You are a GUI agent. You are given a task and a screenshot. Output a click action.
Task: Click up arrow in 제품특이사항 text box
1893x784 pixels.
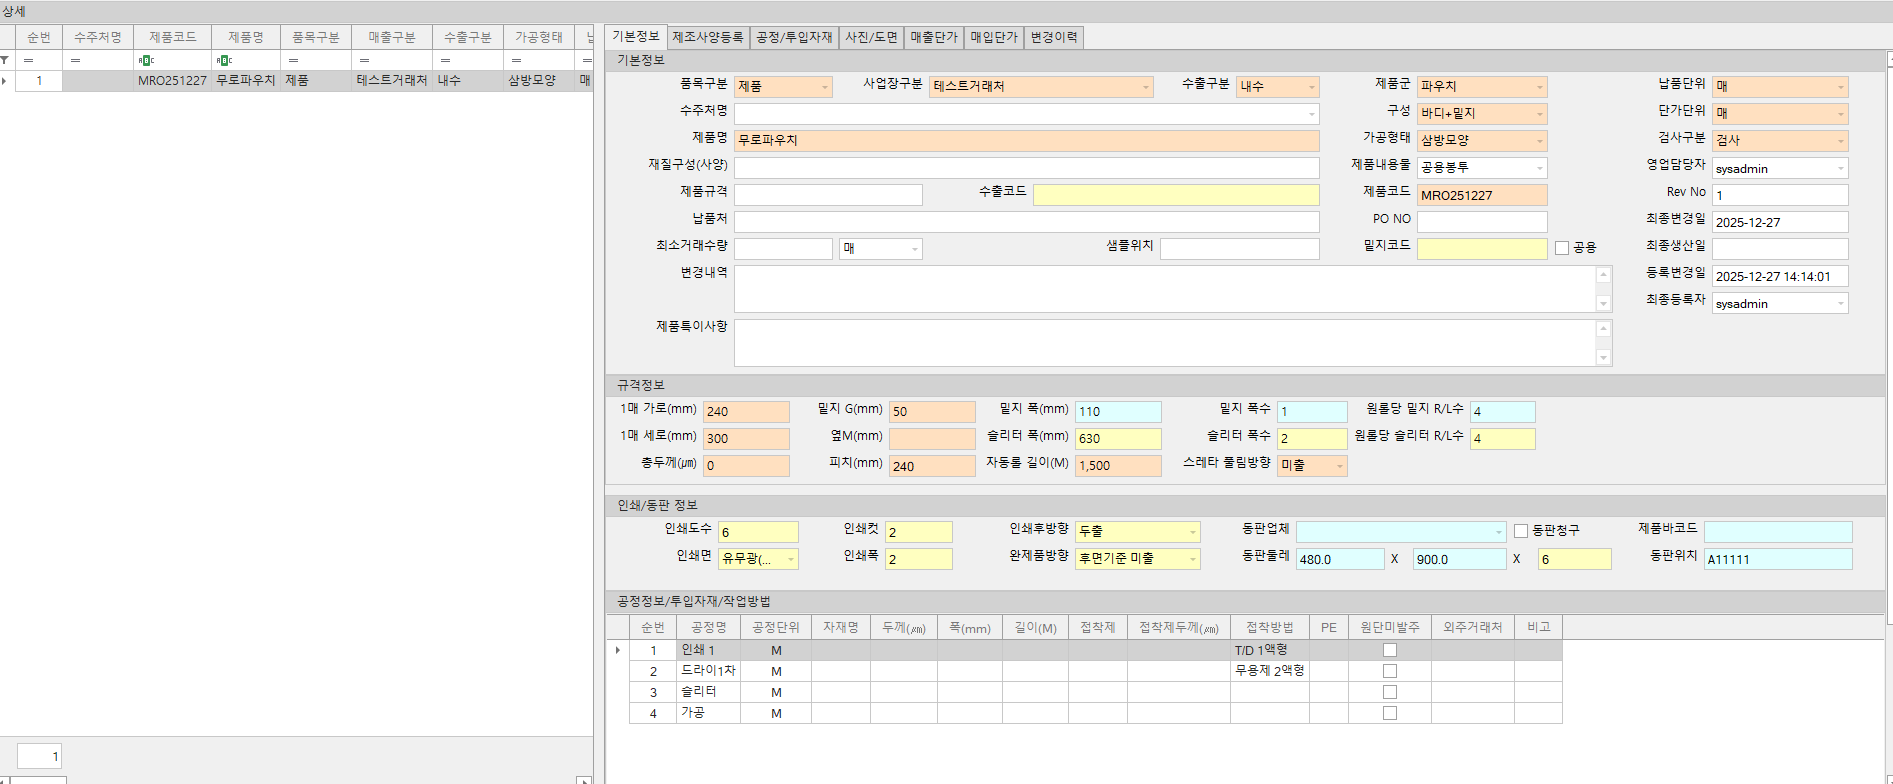(1604, 329)
